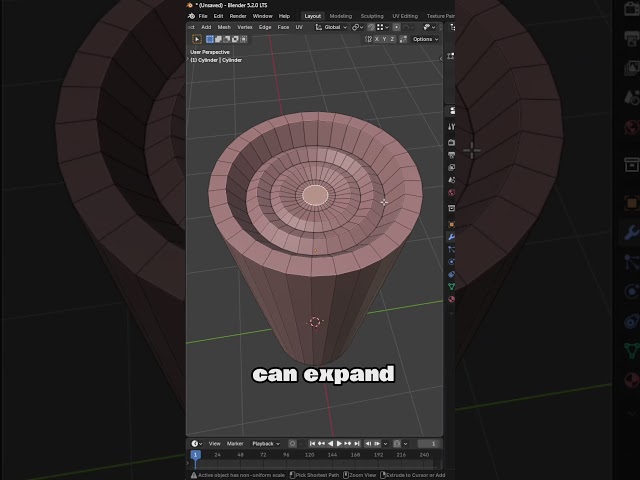Choose the Extend selection mode icon

coord(218,39)
